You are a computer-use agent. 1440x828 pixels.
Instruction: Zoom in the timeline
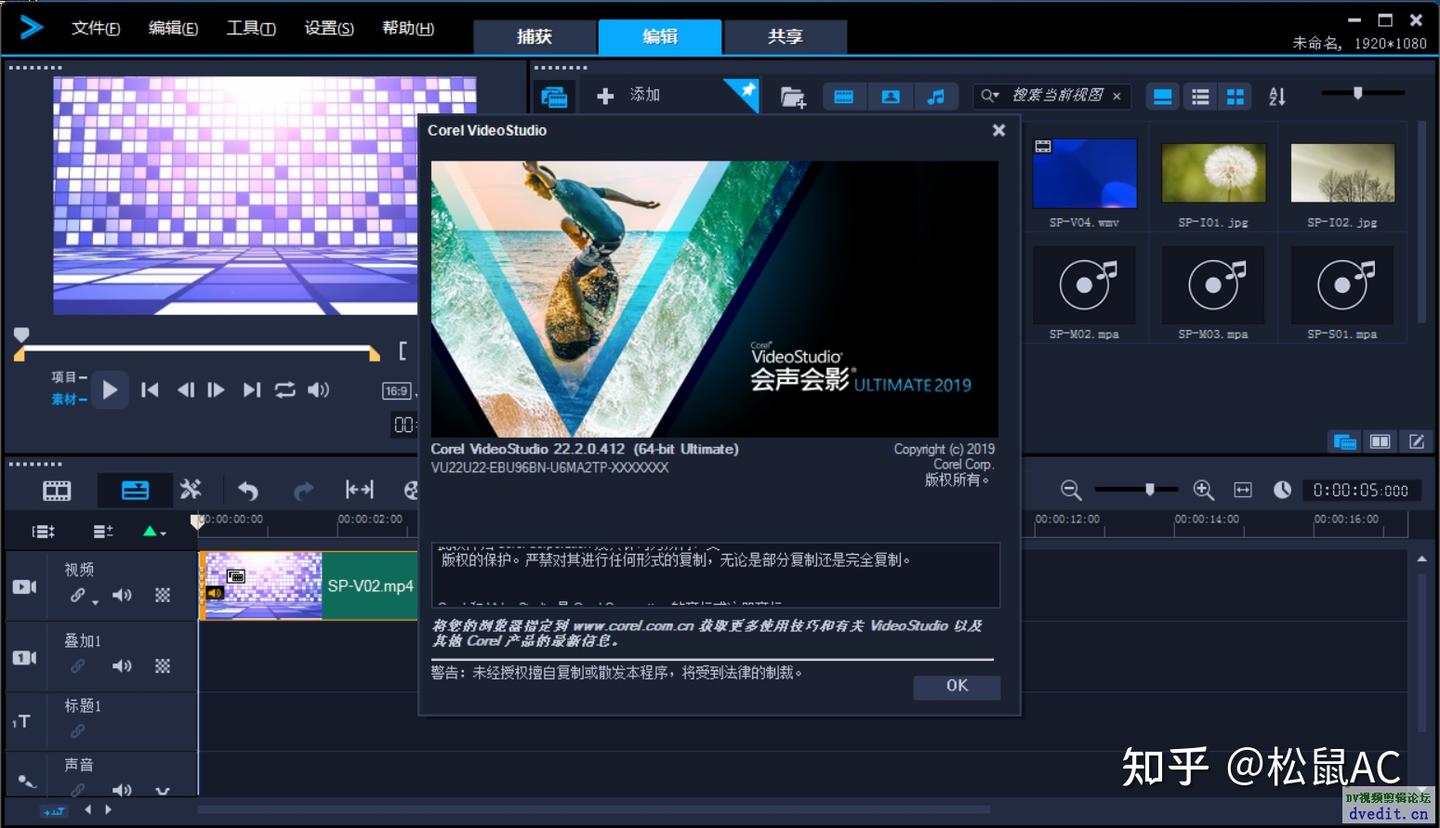(1203, 490)
